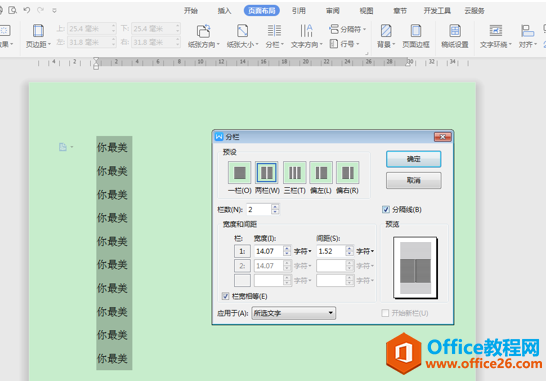
Task: Click the 上 top margin field 25.4 毫米
Action: [x=92, y=28]
